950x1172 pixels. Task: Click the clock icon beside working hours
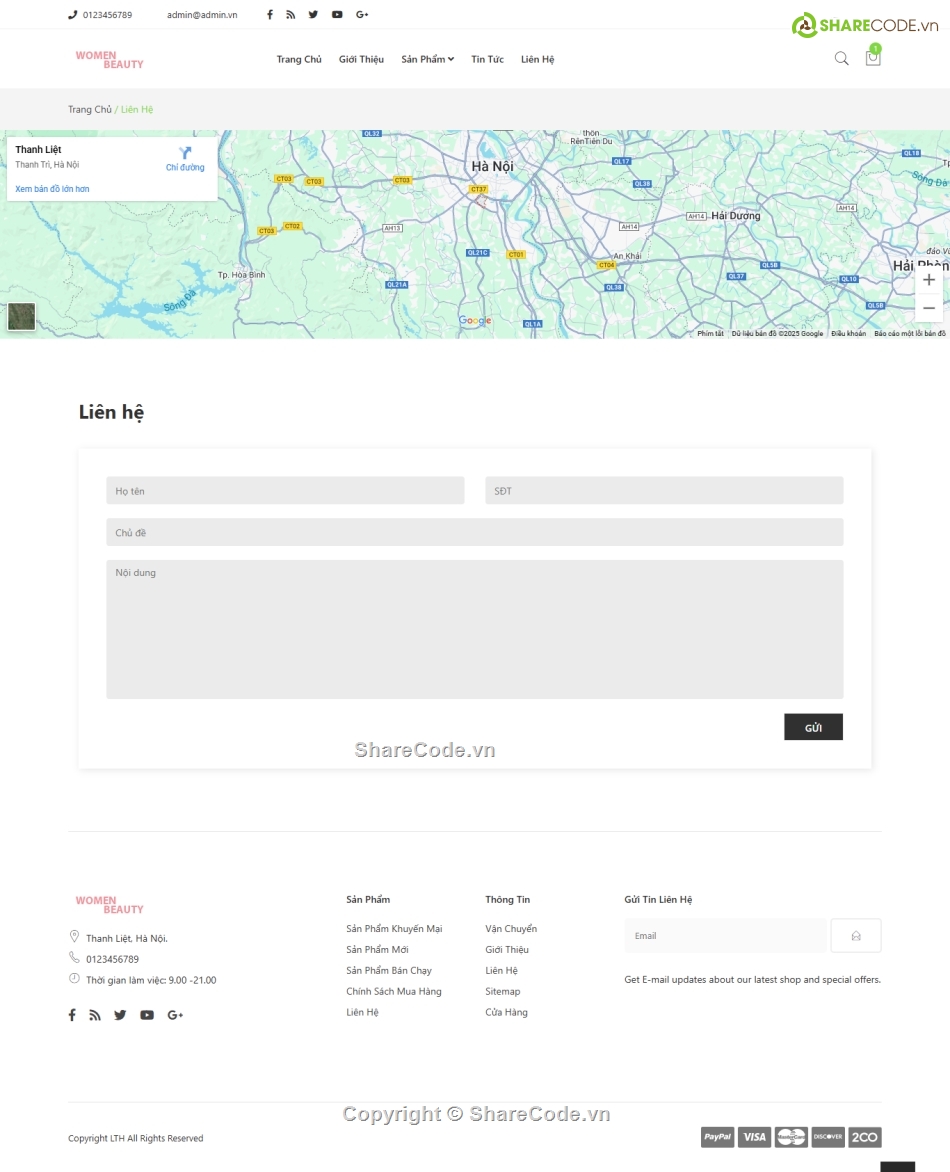coord(74,978)
